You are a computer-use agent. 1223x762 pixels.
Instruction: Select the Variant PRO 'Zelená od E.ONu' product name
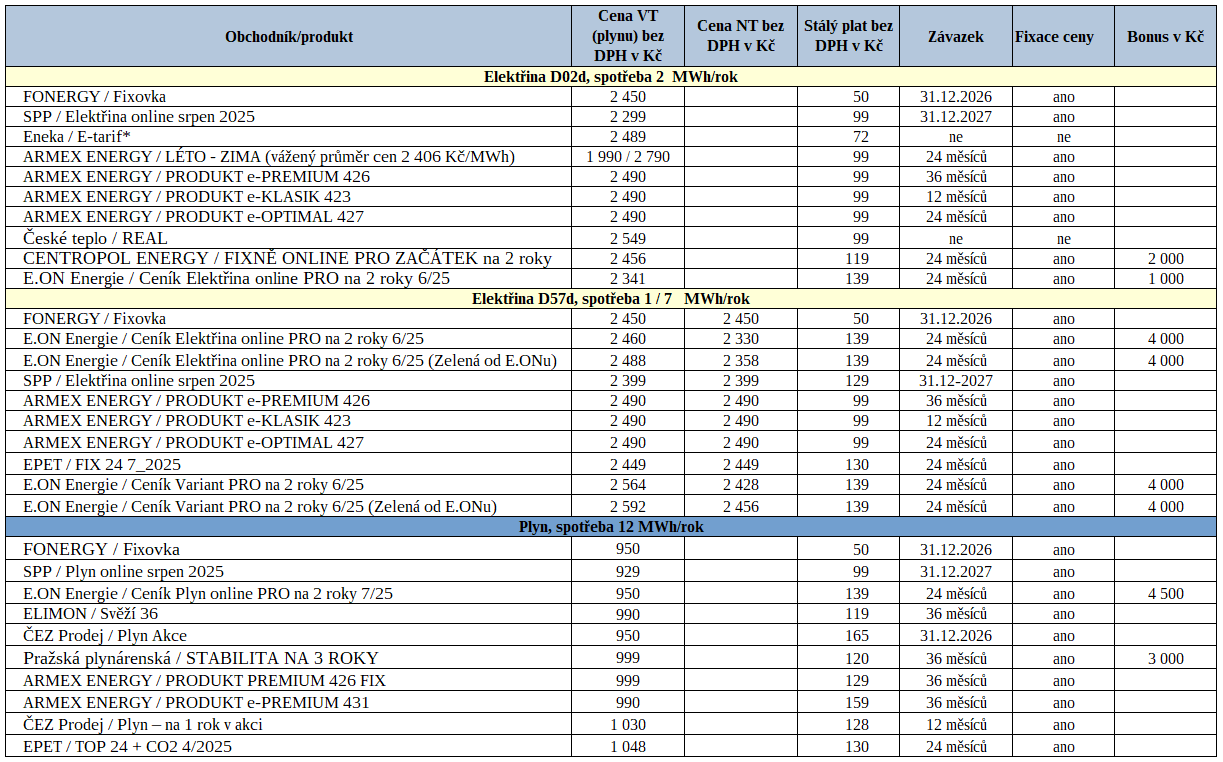(260, 506)
